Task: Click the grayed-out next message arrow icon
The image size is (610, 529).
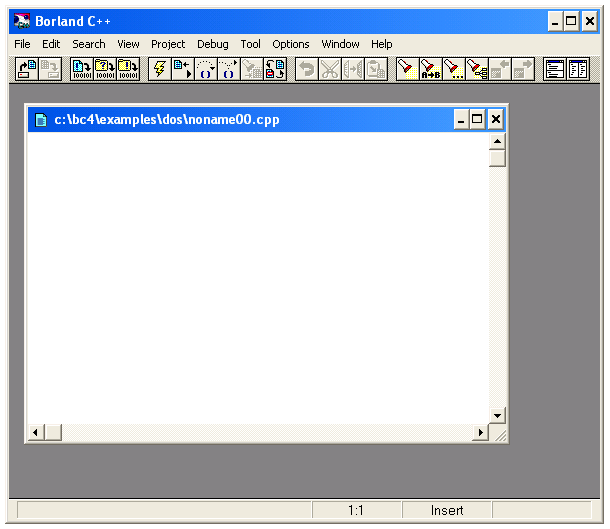Action: coord(523,69)
